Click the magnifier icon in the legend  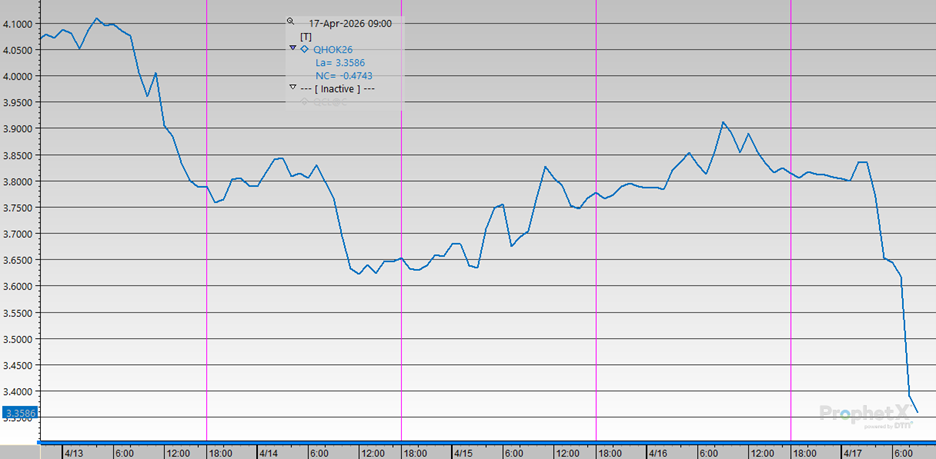coord(291,21)
